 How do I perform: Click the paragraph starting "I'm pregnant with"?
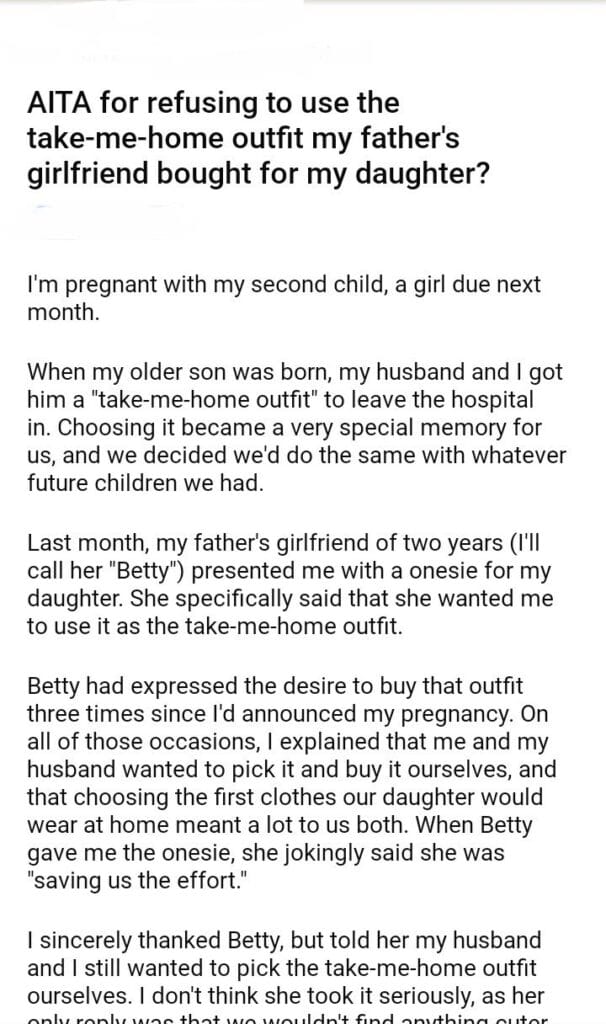[x=283, y=297]
